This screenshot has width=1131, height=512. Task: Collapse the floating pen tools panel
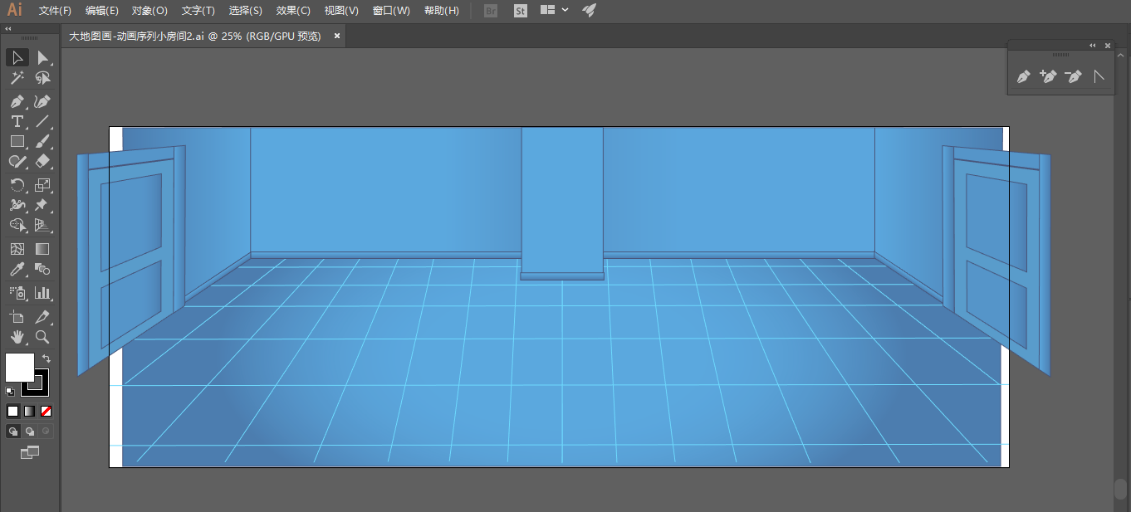1092,45
